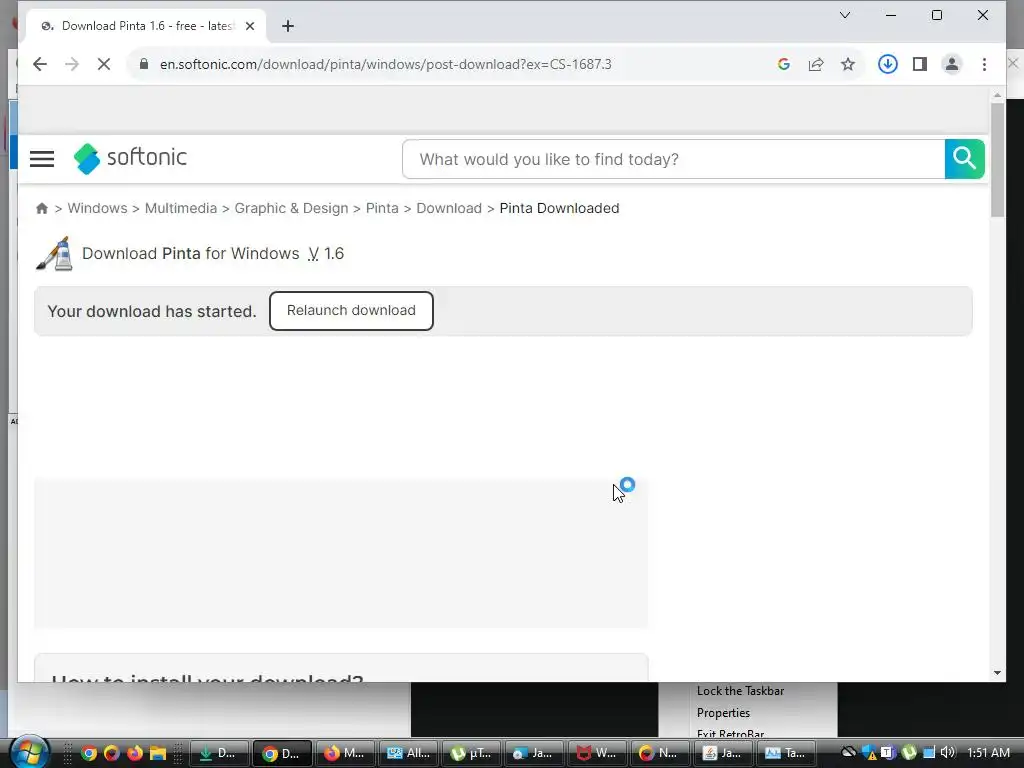Image resolution: width=1024 pixels, height=768 pixels.
Task: Switch to the µT... uTorrent taskbar button
Action: [472, 753]
